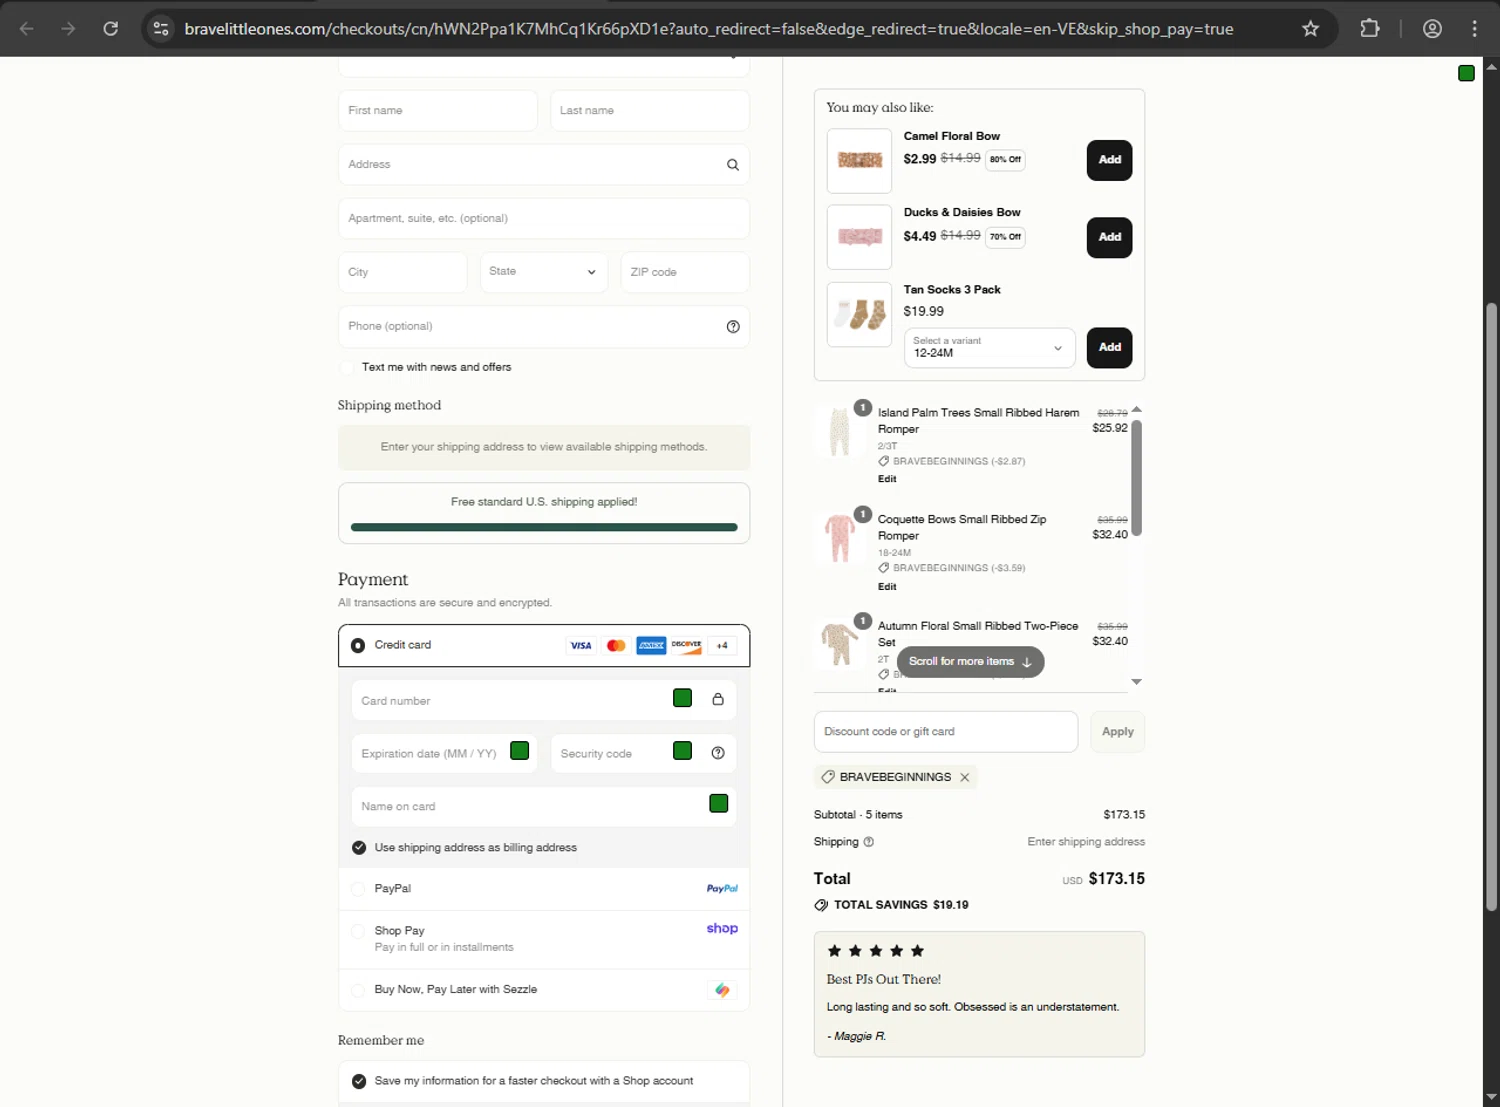Open Tan Socks 3 Pack thumbnail
The height and width of the screenshot is (1107, 1500).
point(859,315)
